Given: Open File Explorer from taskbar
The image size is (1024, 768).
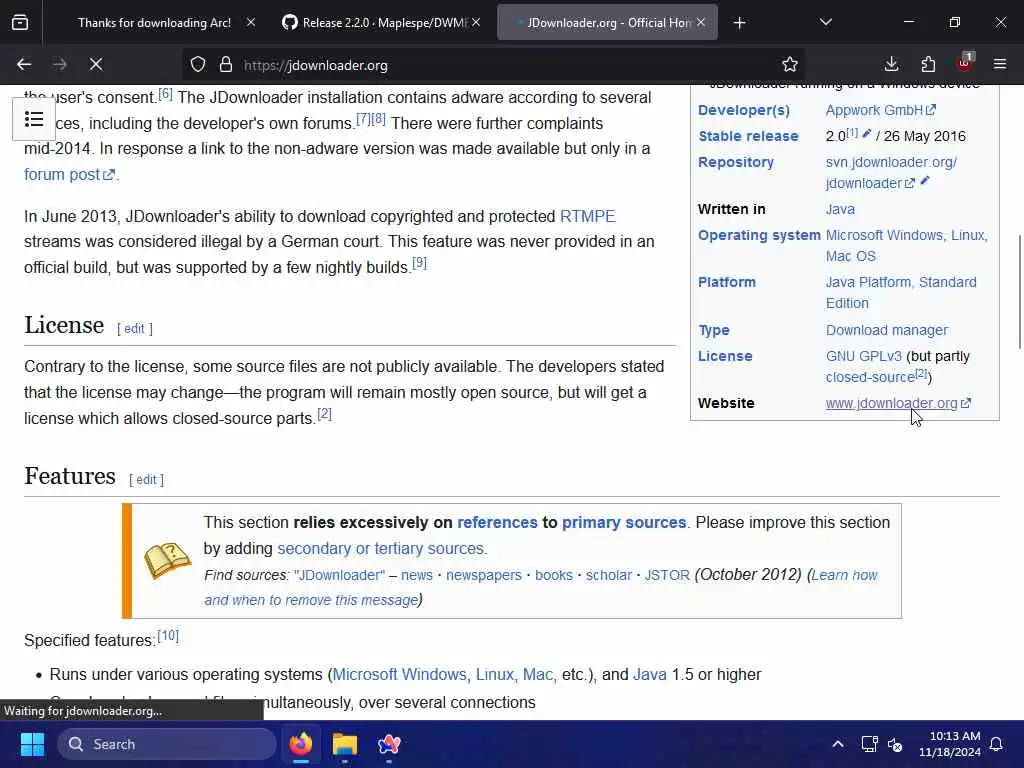Looking at the screenshot, I should (x=345, y=744).
